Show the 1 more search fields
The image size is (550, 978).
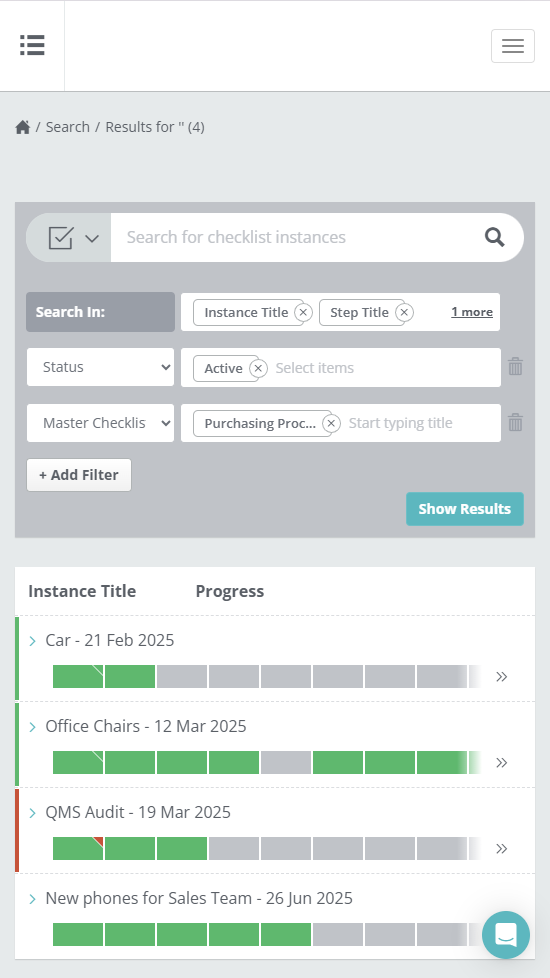click(472, 312)
